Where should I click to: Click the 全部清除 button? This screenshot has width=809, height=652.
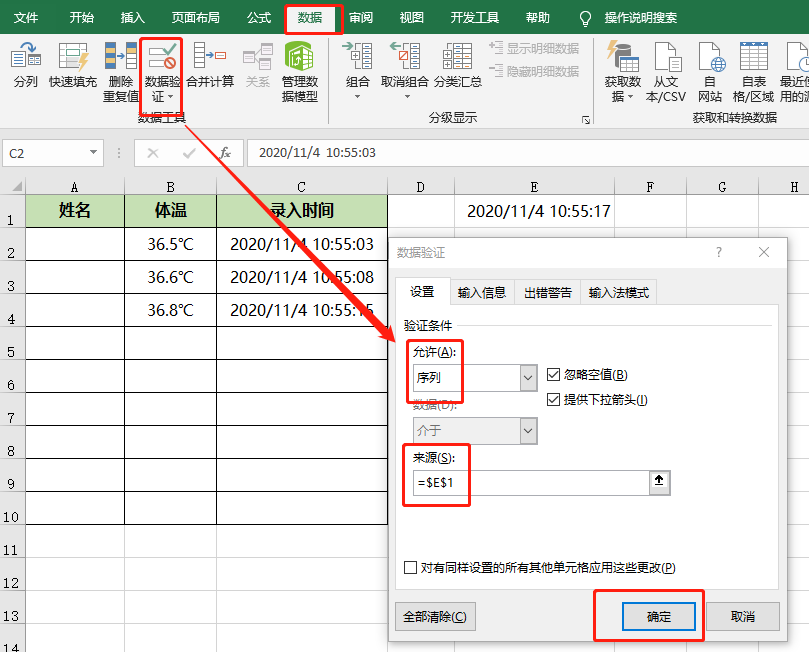[x=434, y=617]
